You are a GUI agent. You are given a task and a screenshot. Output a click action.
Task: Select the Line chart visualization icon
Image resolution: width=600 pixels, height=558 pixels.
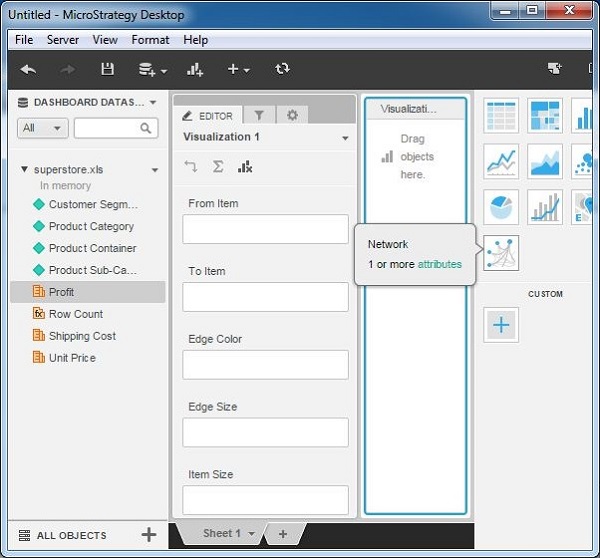501,161
